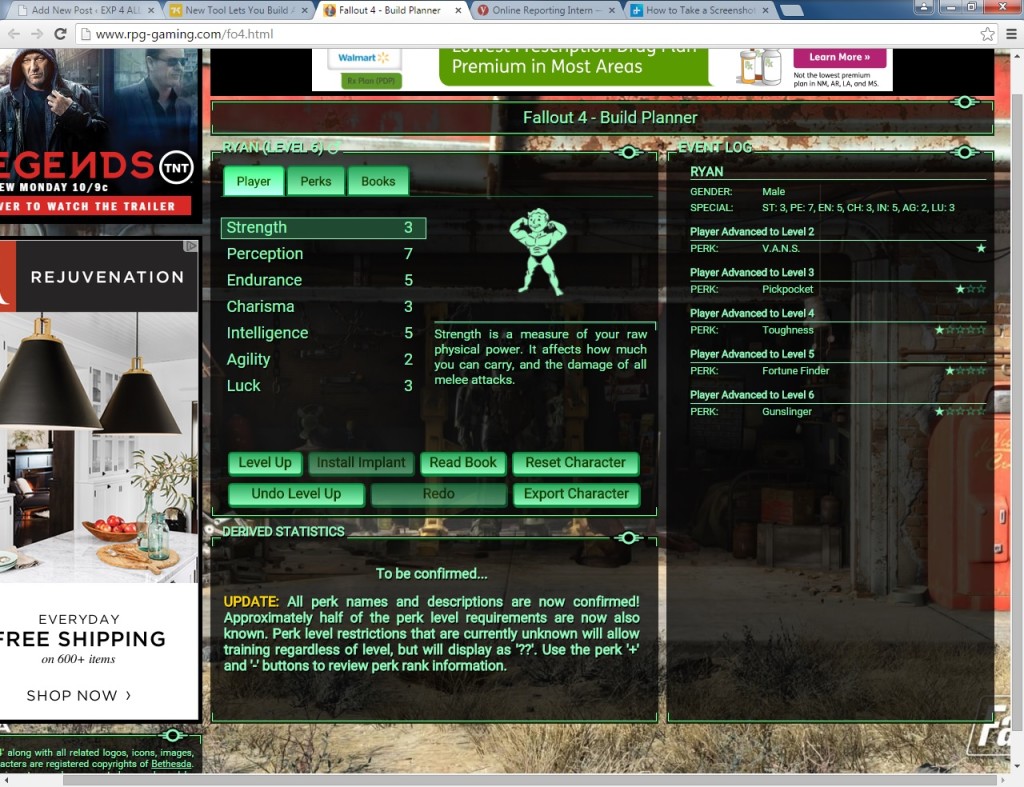Click the browser back arrow
This screenshot has height=787, width=1024.
tap(14, 34)
